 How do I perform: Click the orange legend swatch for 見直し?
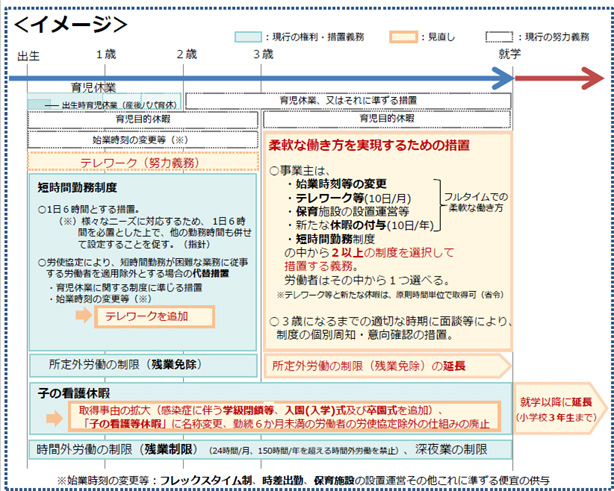[x=403, y=37]
